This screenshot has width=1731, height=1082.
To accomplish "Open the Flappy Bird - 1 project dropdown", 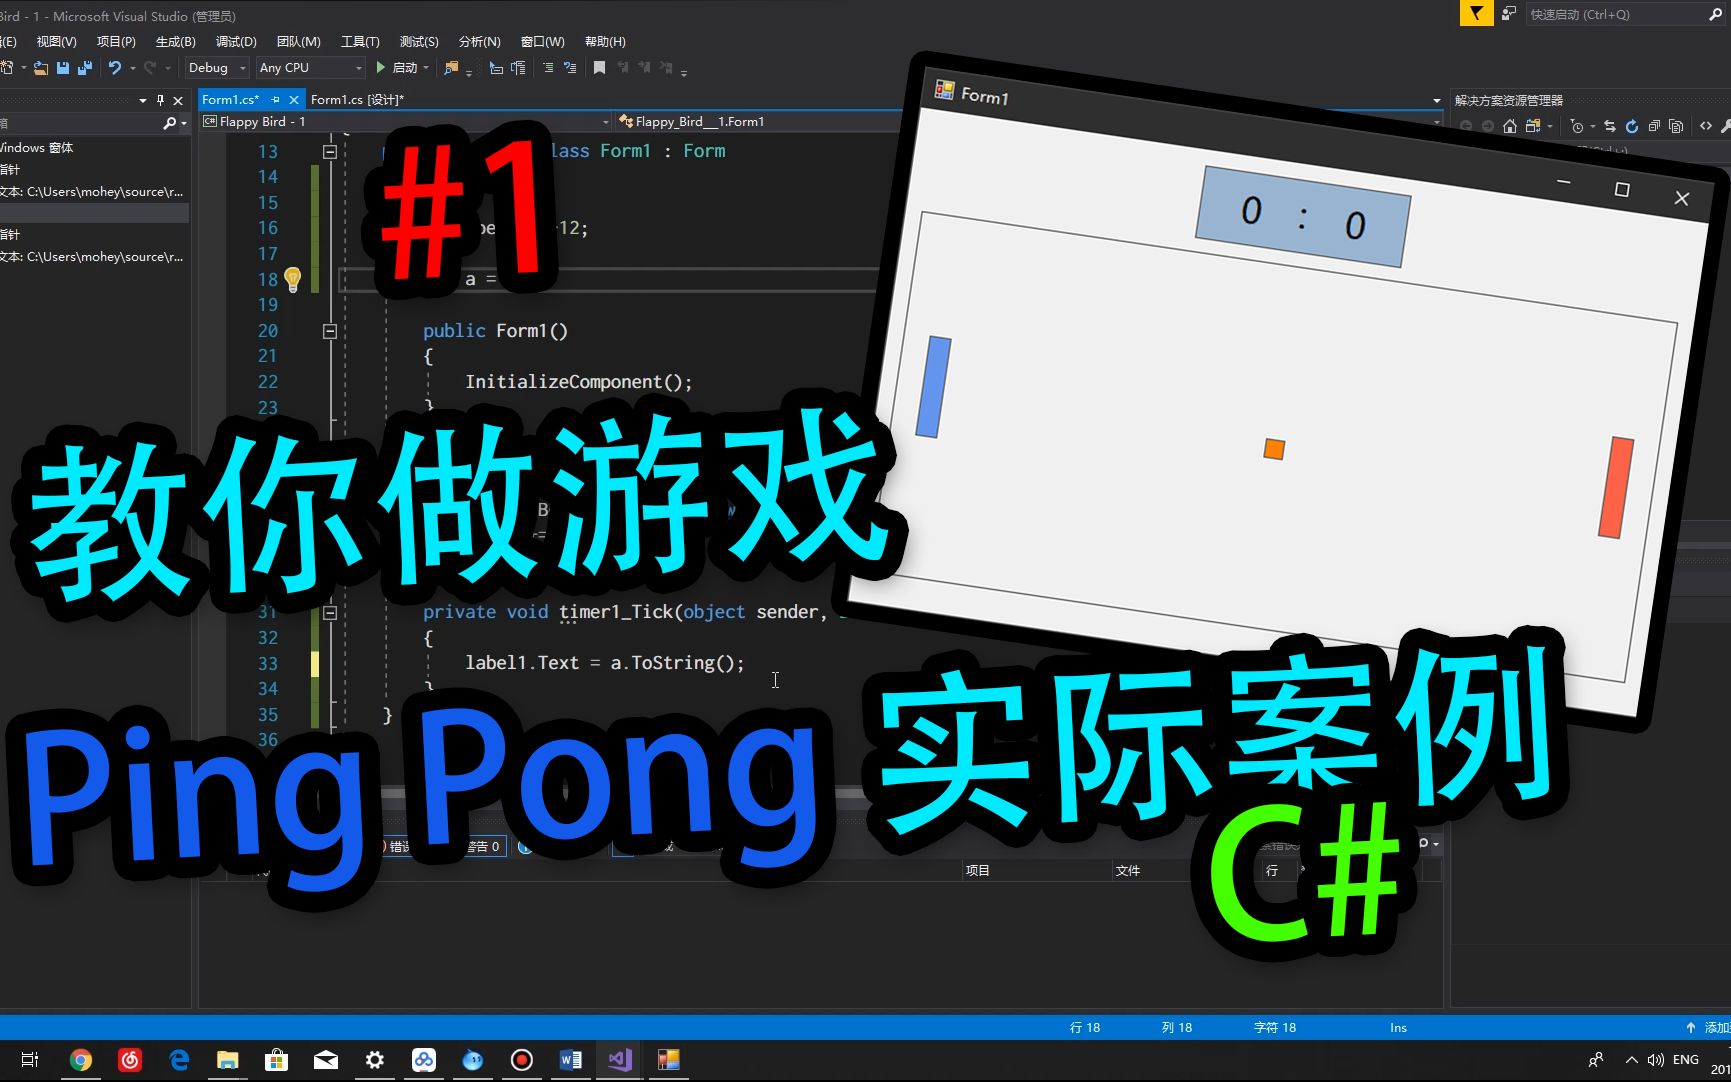I will pyautogui.click(x=405, y=122).
